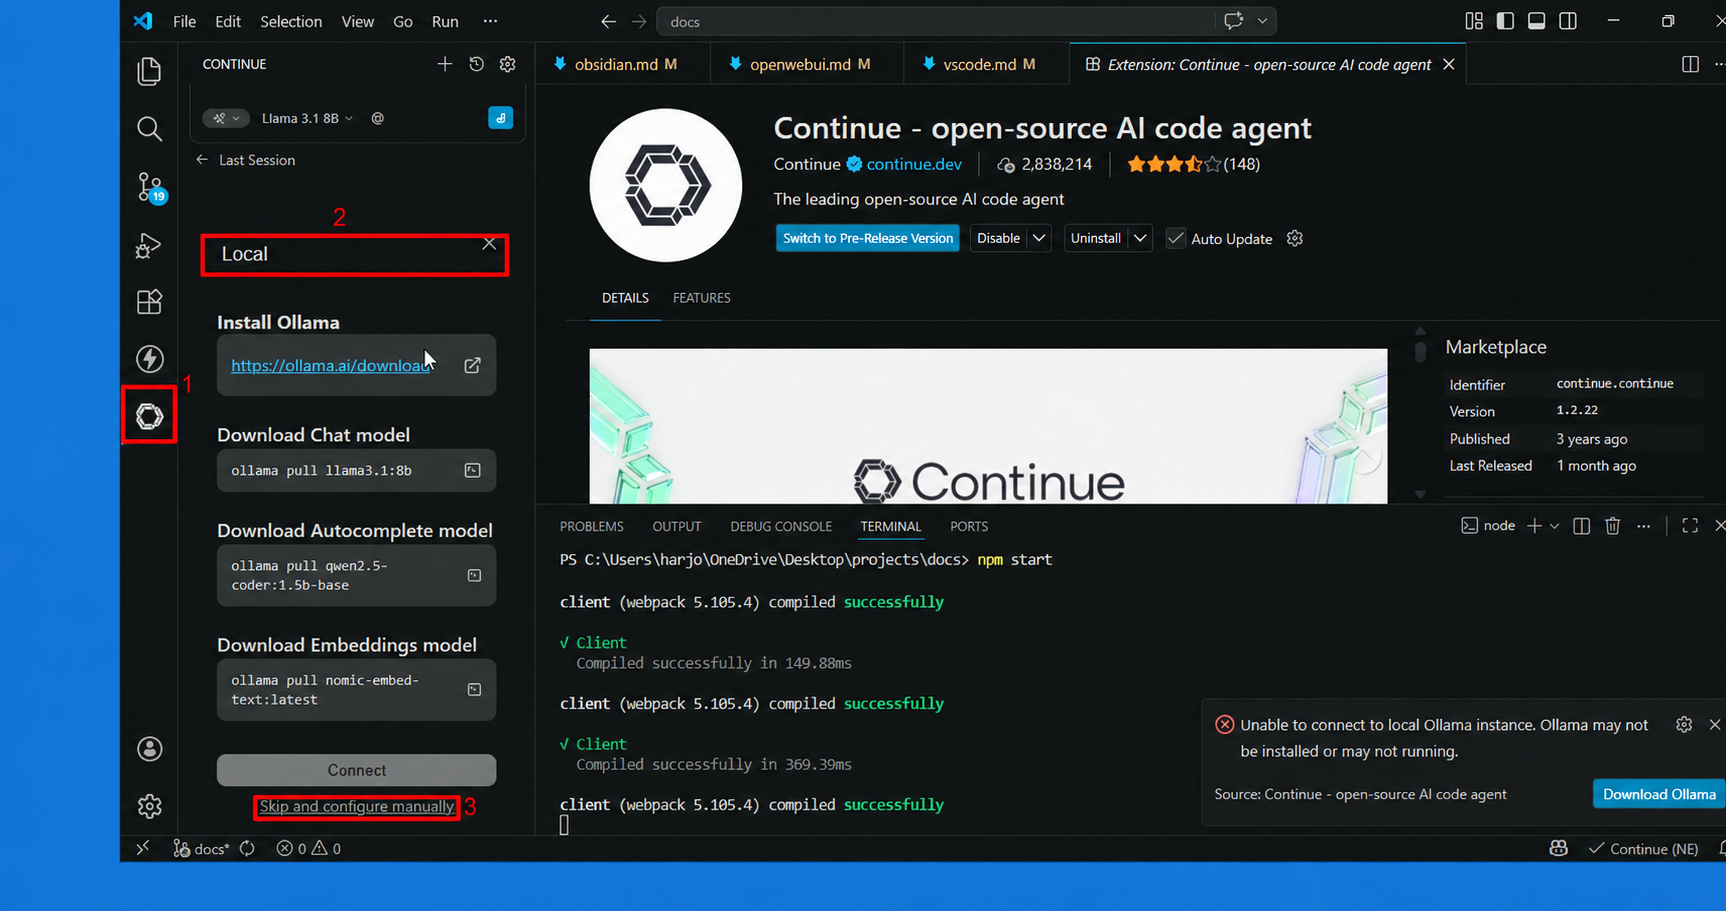The height and width of the screenshot is (911, 1726).
Task: Open the Accounts icon in the activity bar
Action: coord(149,749)
